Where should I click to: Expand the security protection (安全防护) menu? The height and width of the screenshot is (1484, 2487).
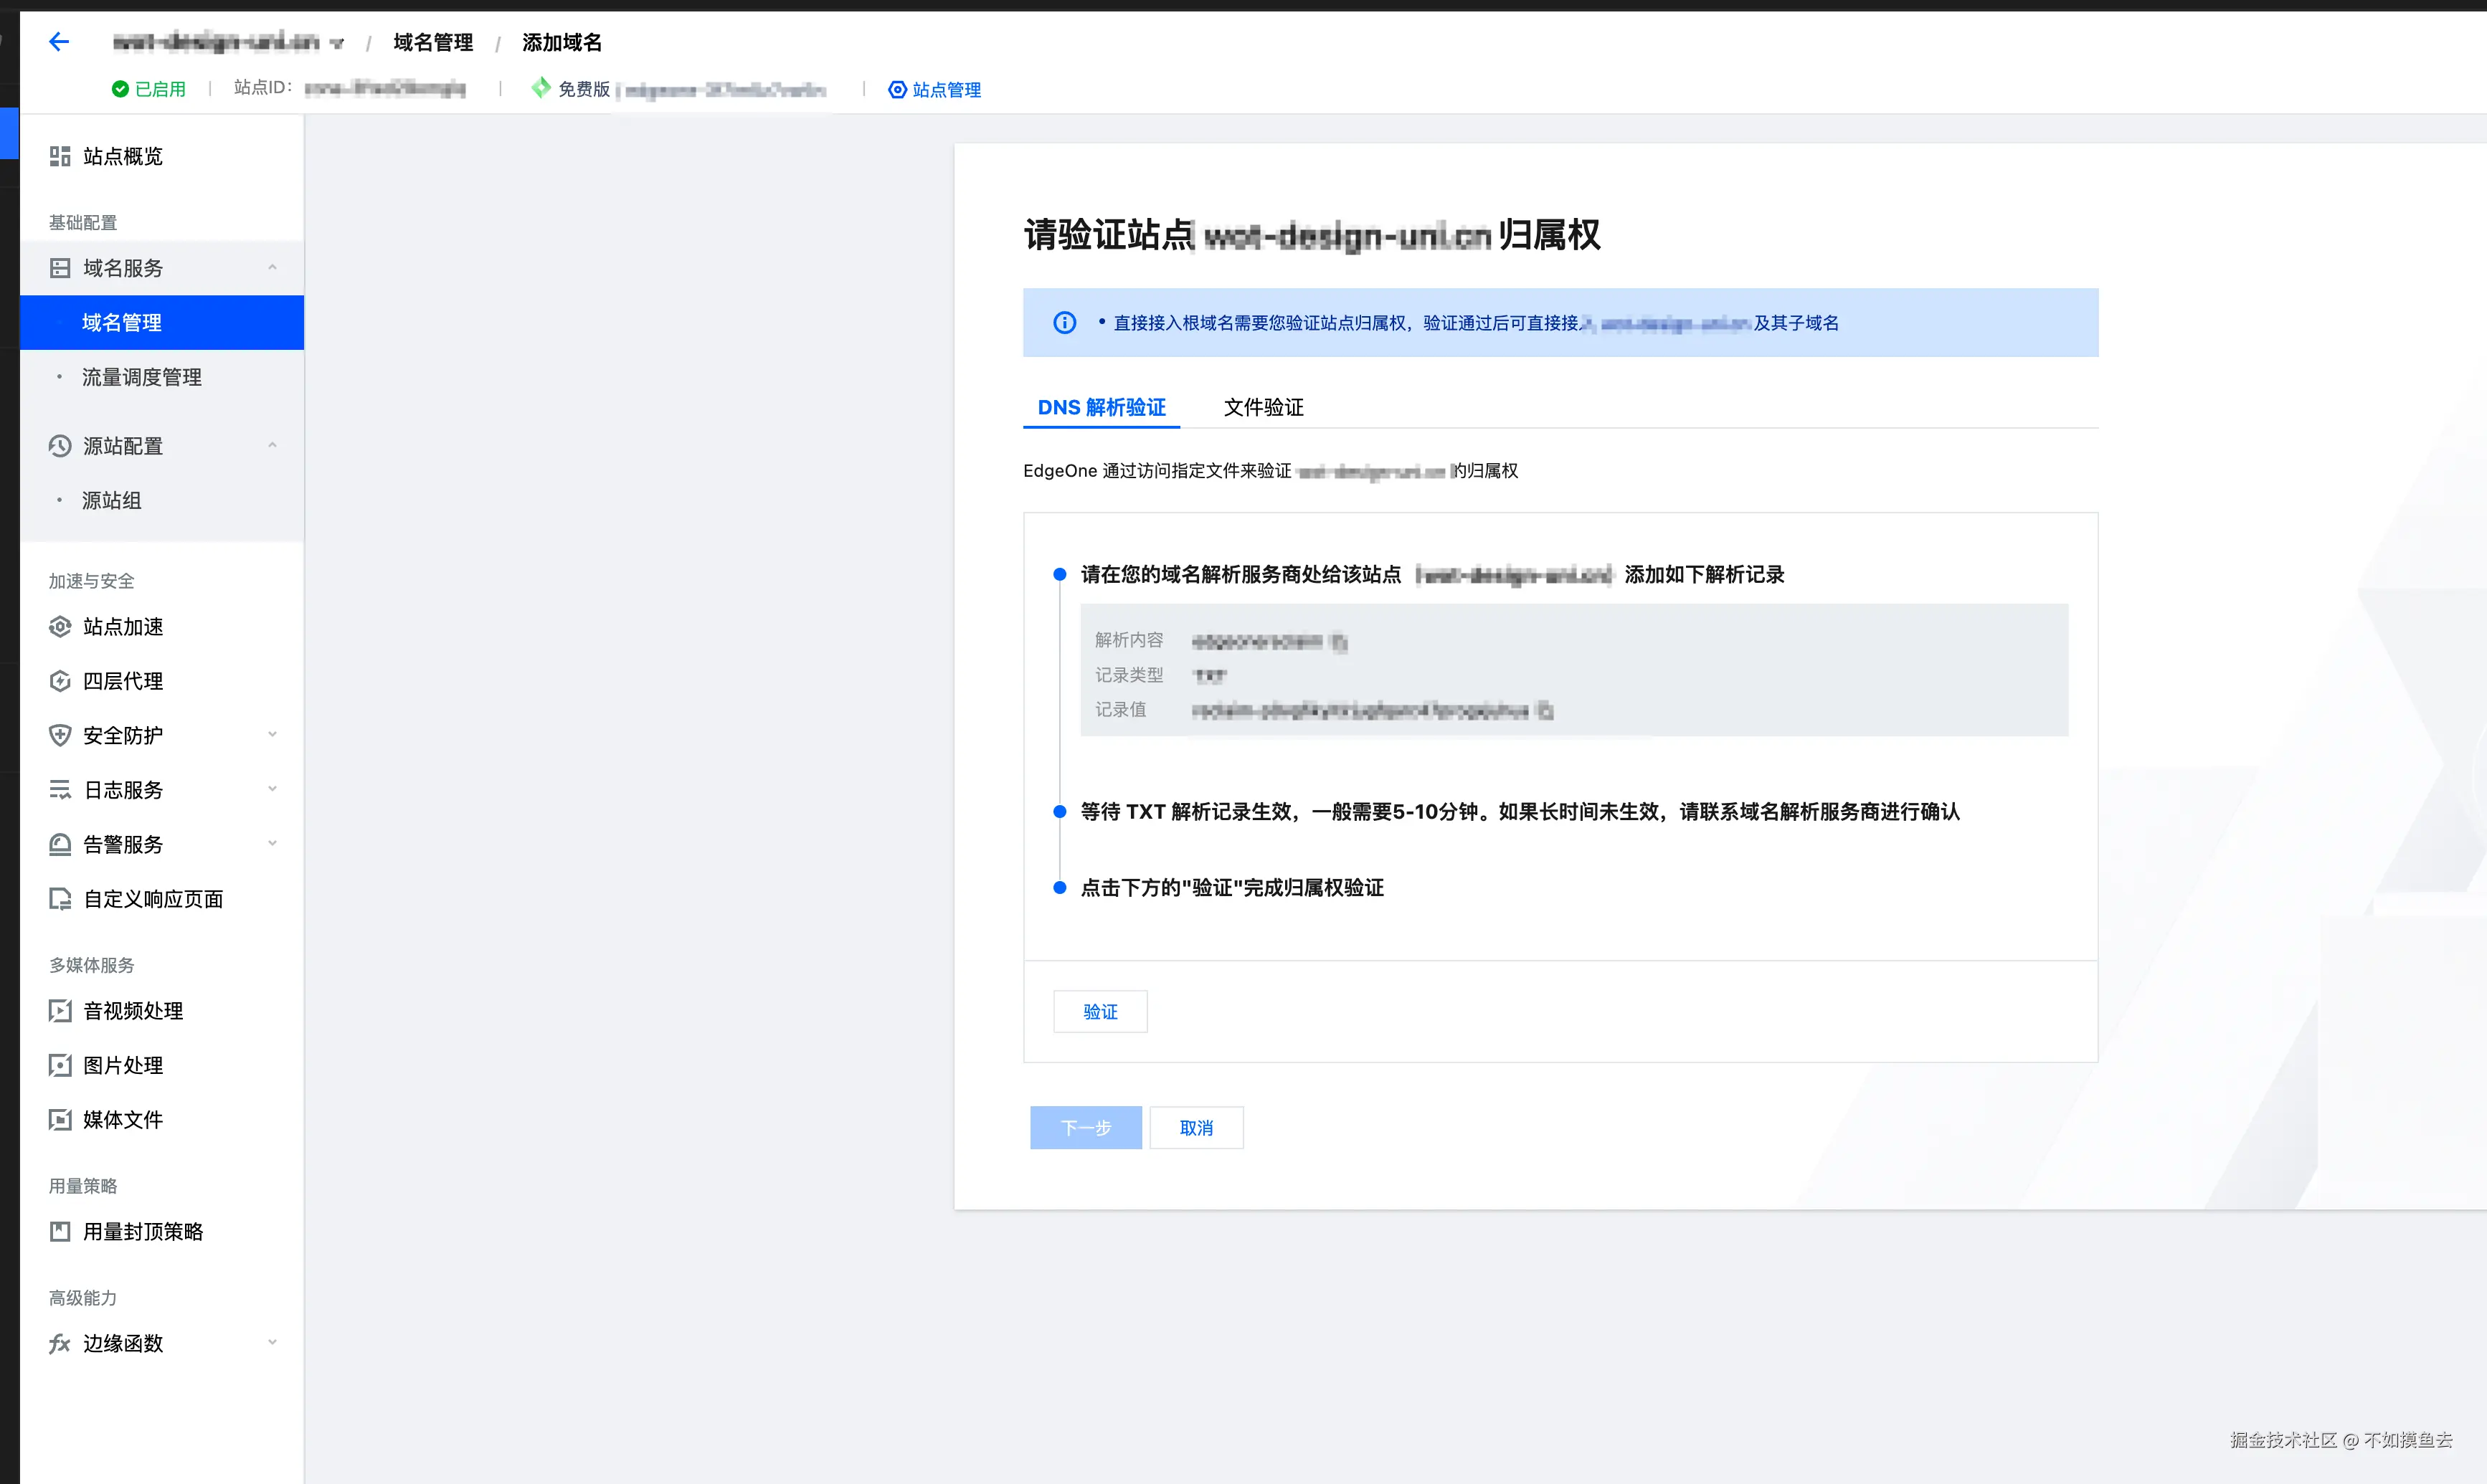tap(272, 735)
